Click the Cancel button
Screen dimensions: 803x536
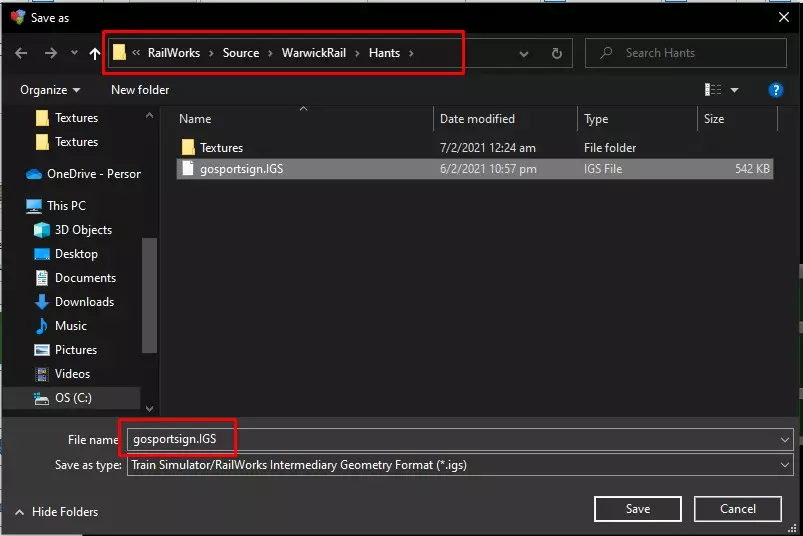point(737,509)
